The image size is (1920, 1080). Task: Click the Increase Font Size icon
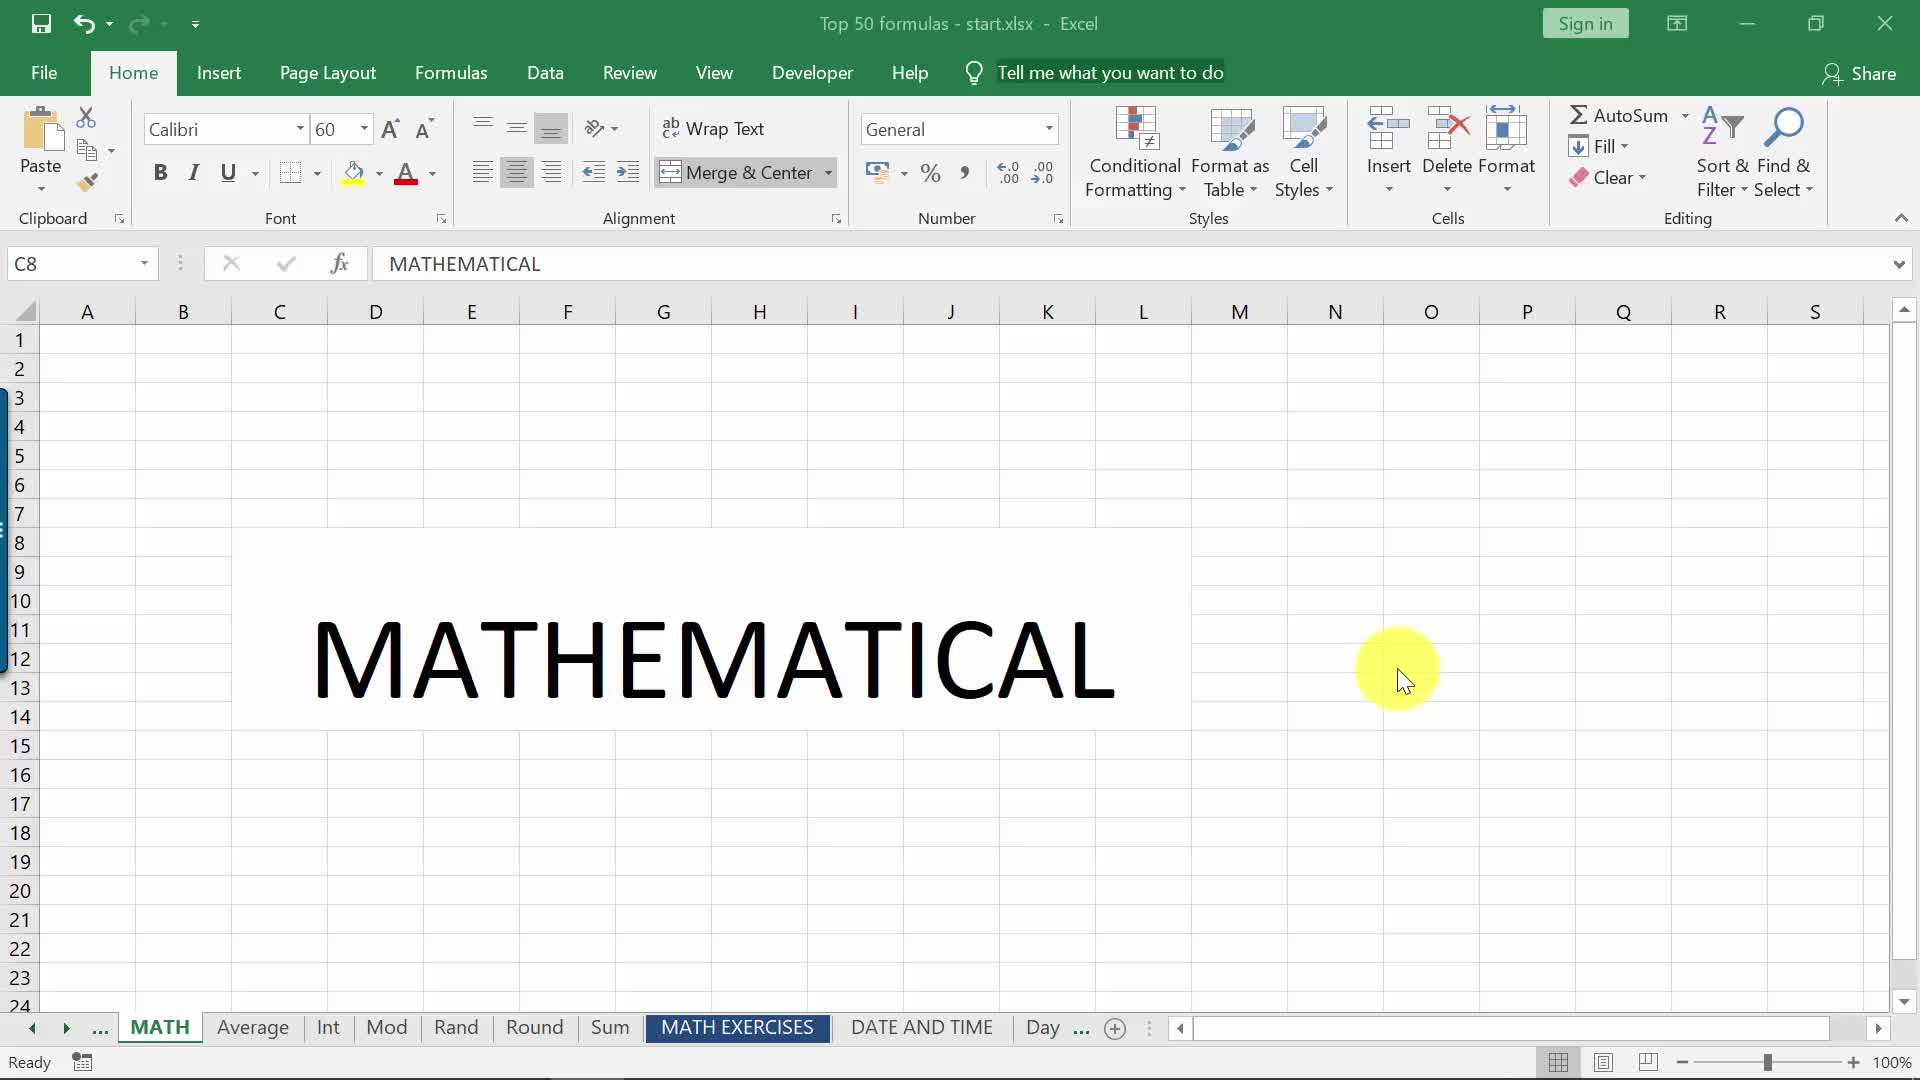pyautogui.click(x=390, y=129)
